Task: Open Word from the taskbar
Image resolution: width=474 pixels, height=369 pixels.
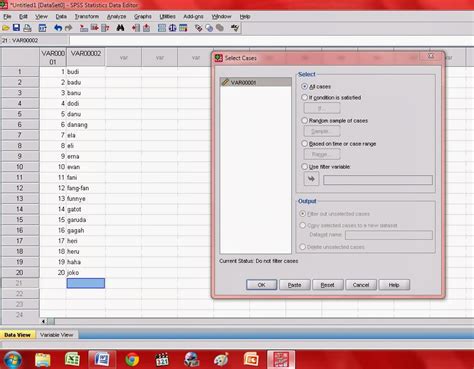Action: (x=102, y=360)
